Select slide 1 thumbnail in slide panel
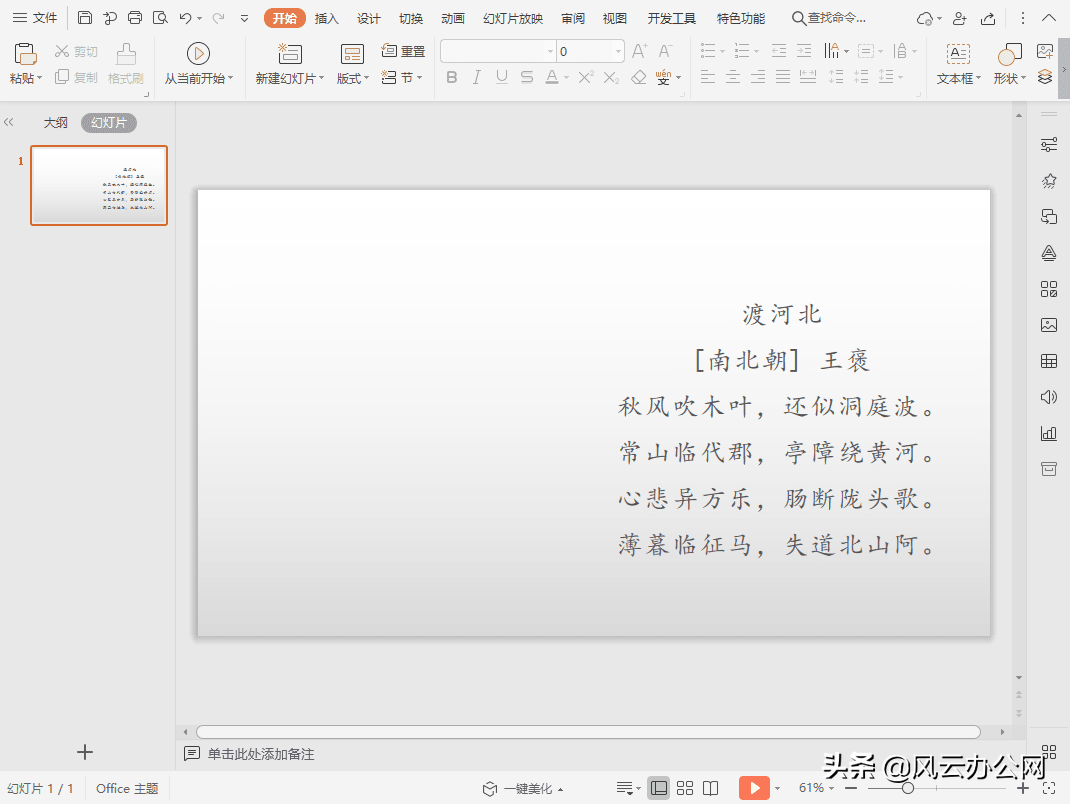This screenshot has height=804, width=1070. coord(98,185)
